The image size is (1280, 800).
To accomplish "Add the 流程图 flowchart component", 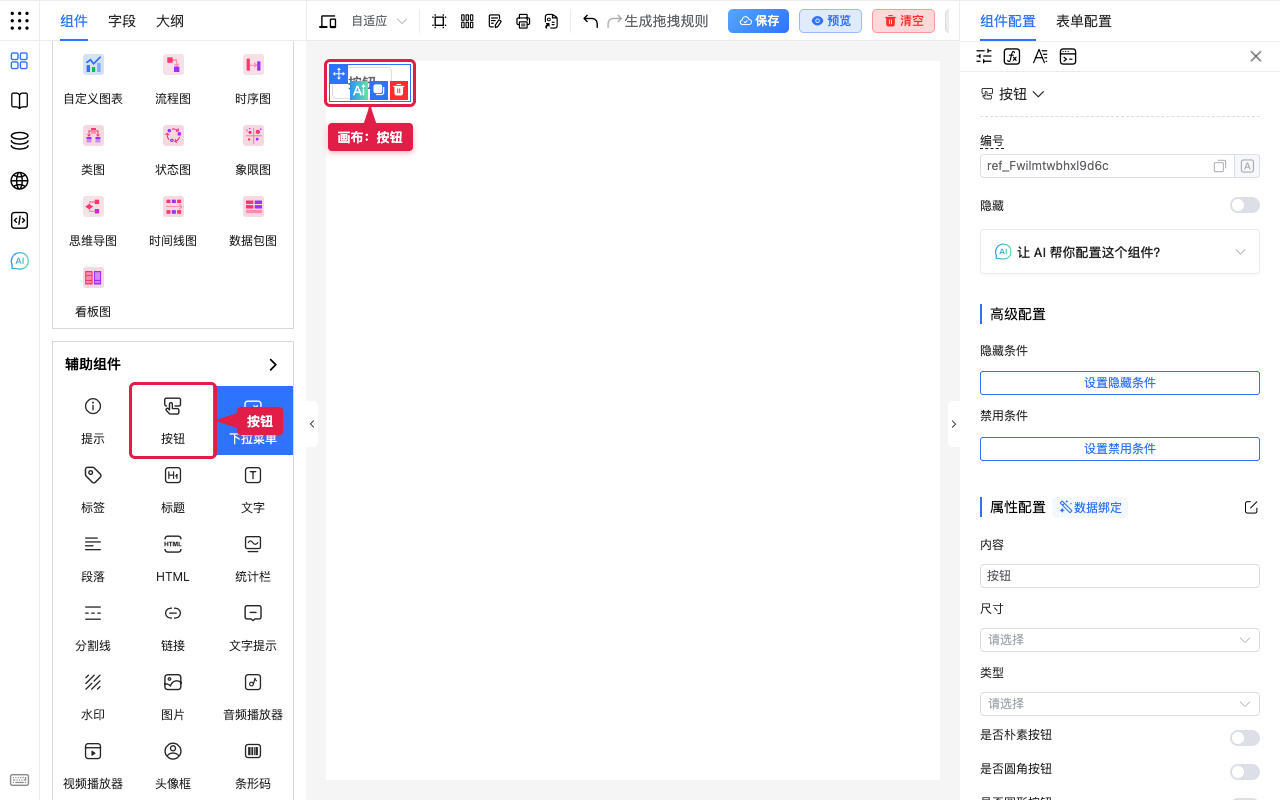I will [x=173, y=80].
